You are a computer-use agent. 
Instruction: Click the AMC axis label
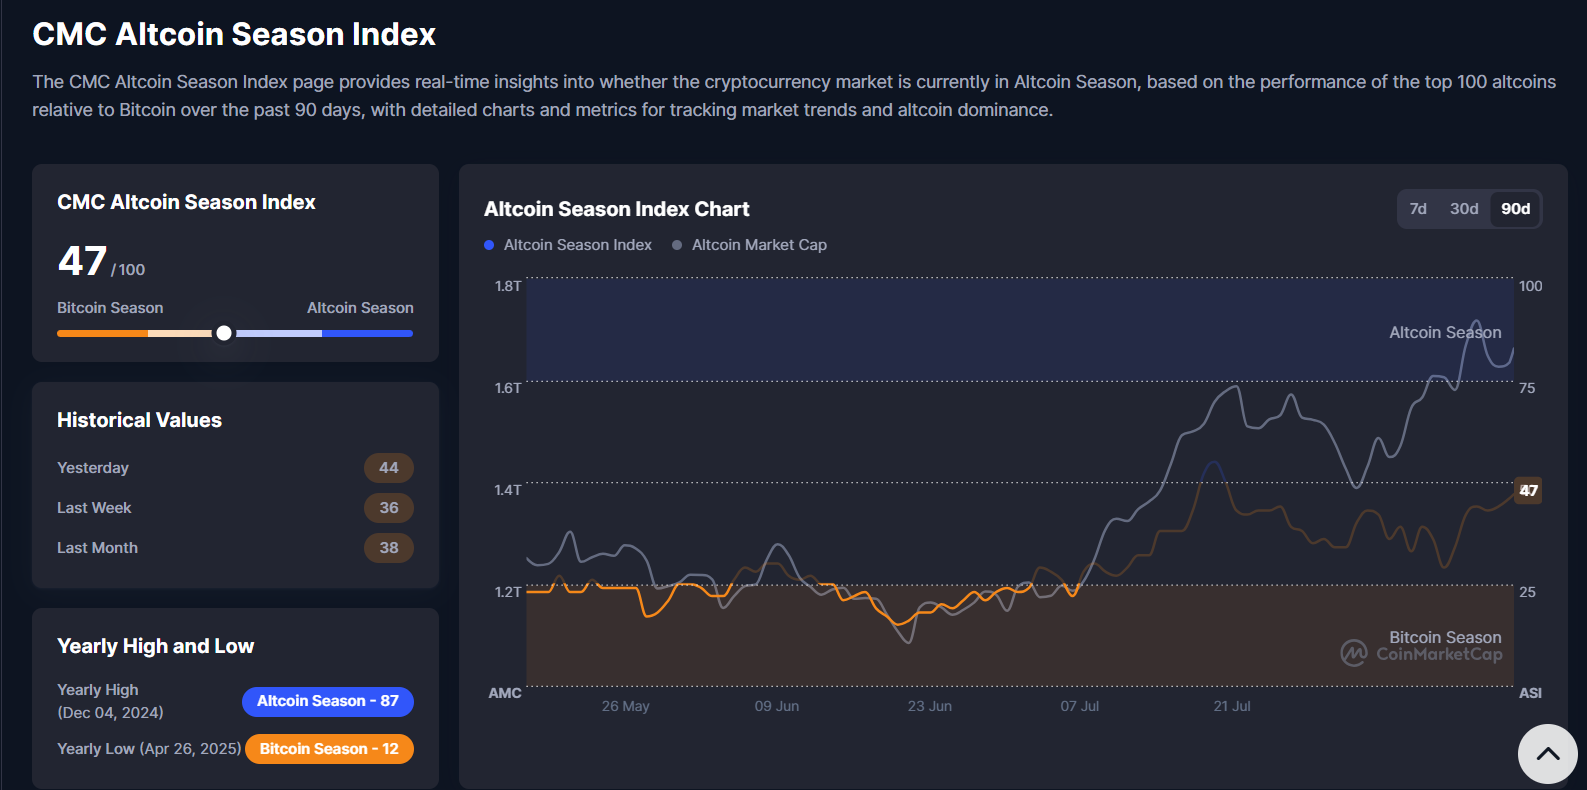pyautogui.click(x=505, y=693)
